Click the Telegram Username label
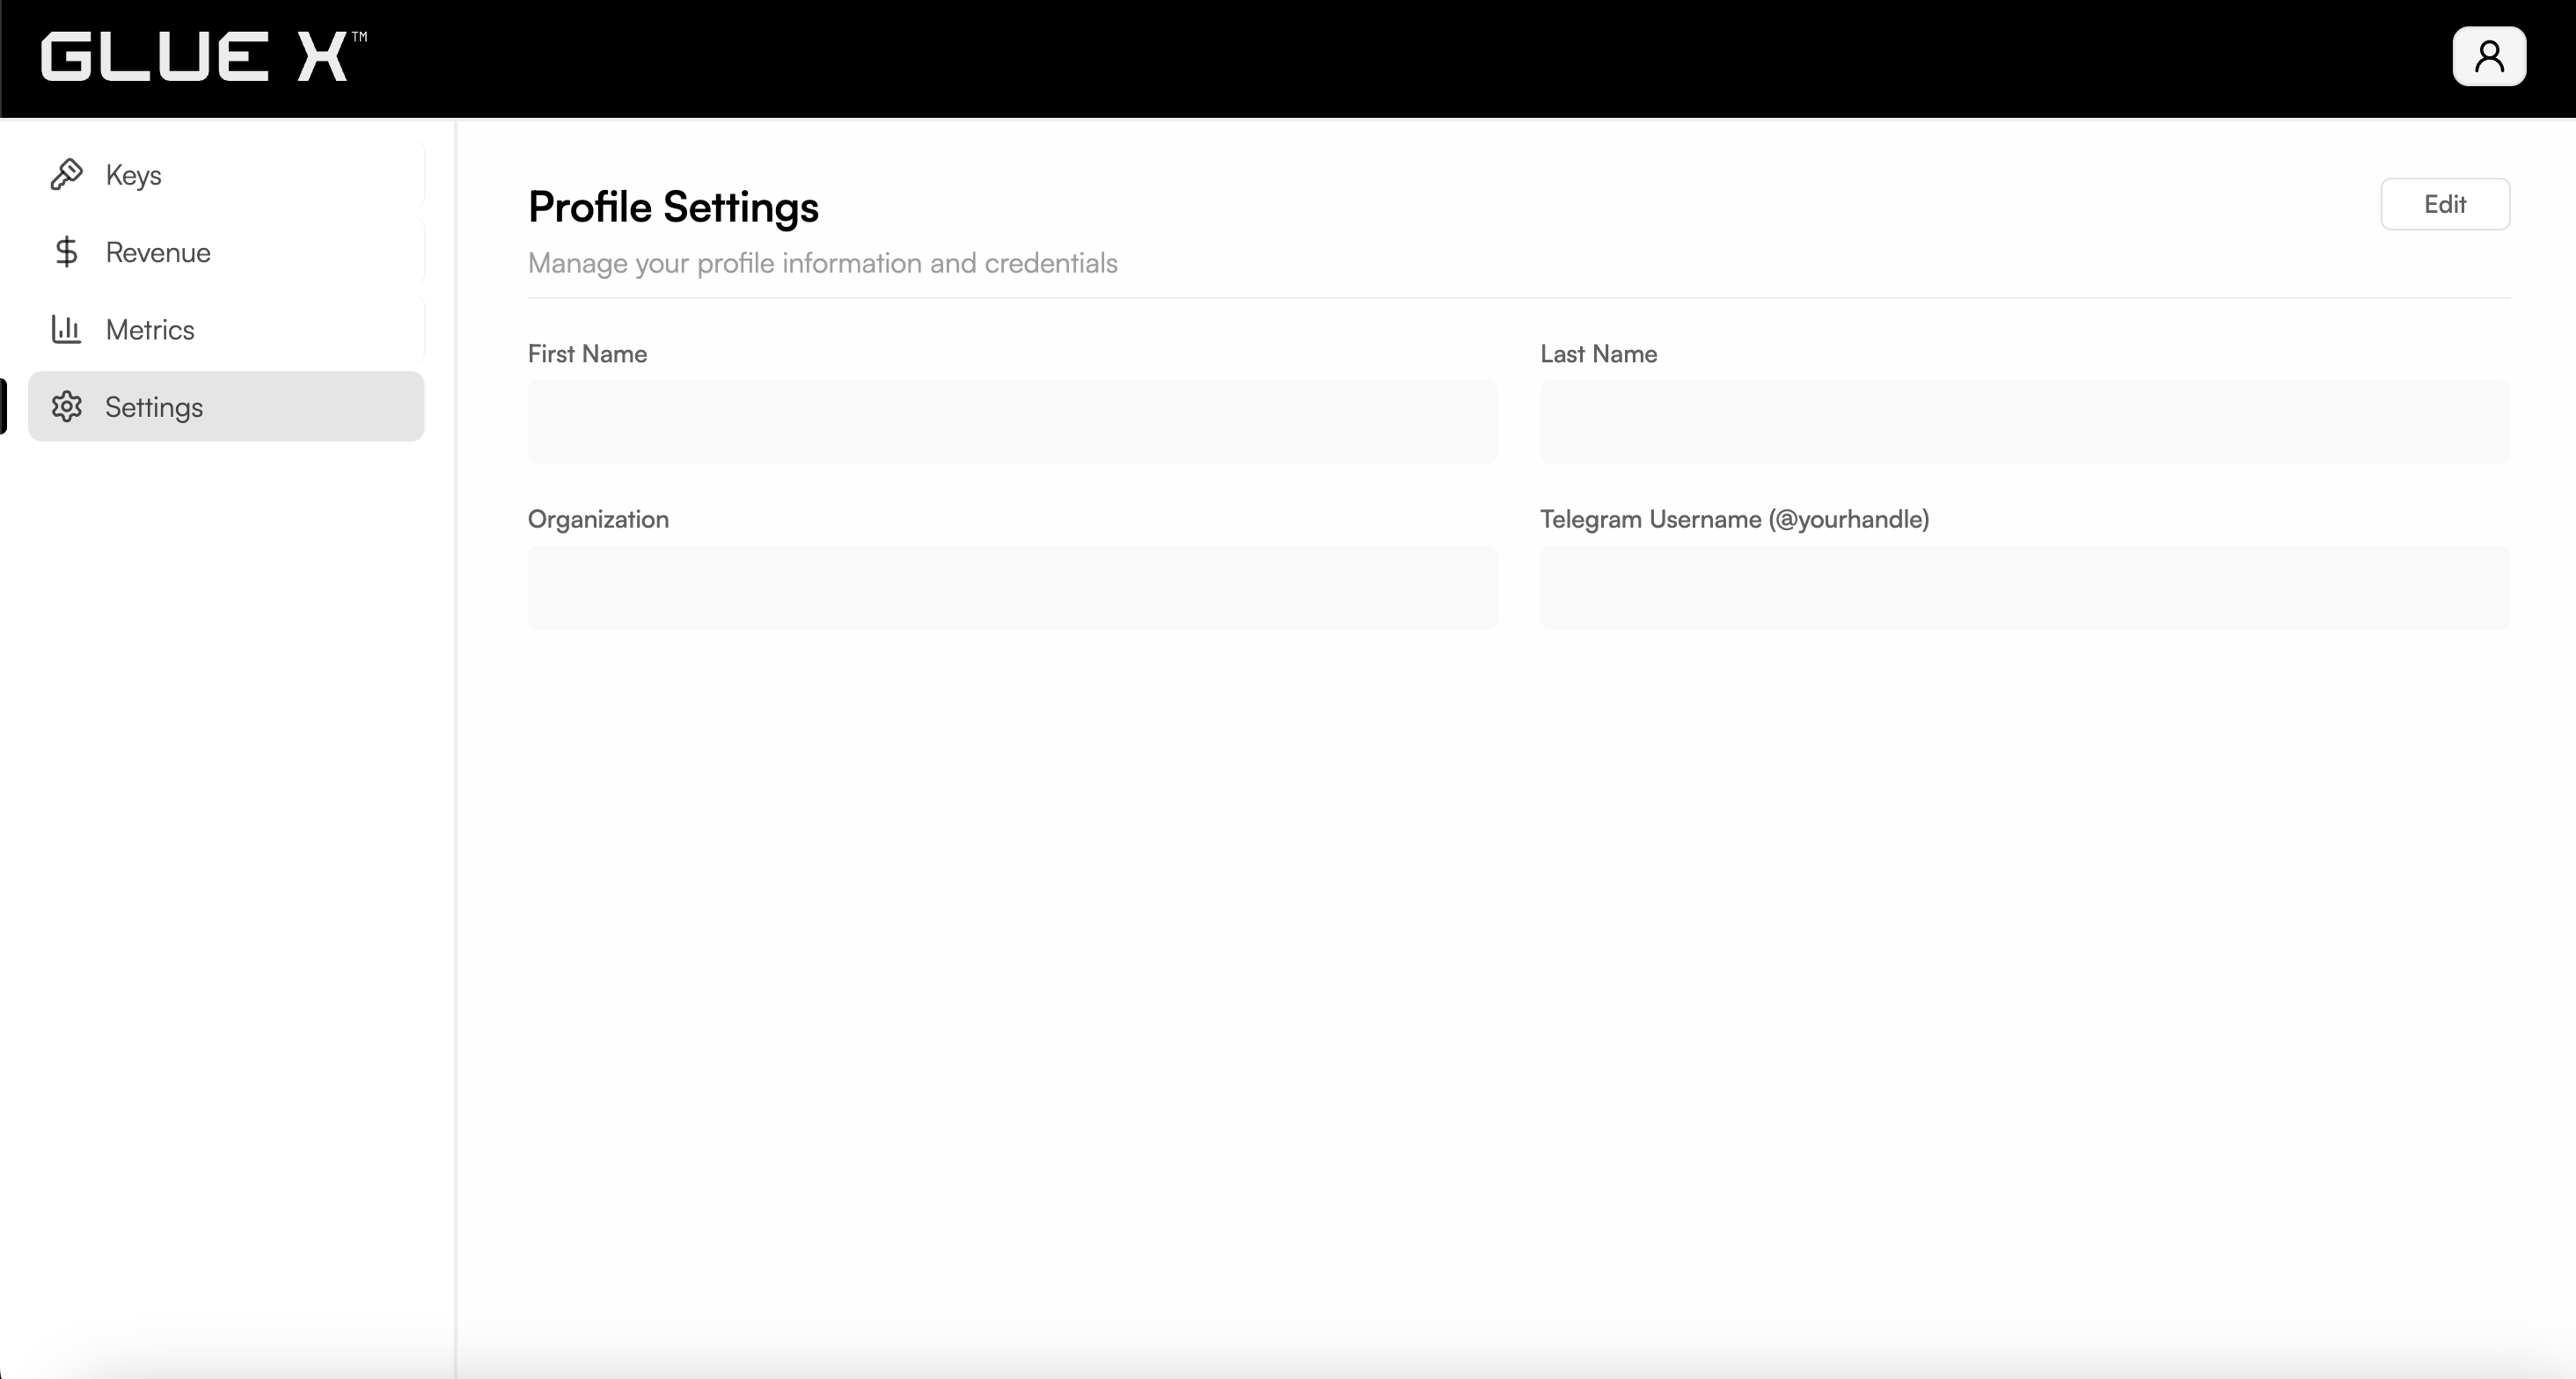 pos(1735,519)
